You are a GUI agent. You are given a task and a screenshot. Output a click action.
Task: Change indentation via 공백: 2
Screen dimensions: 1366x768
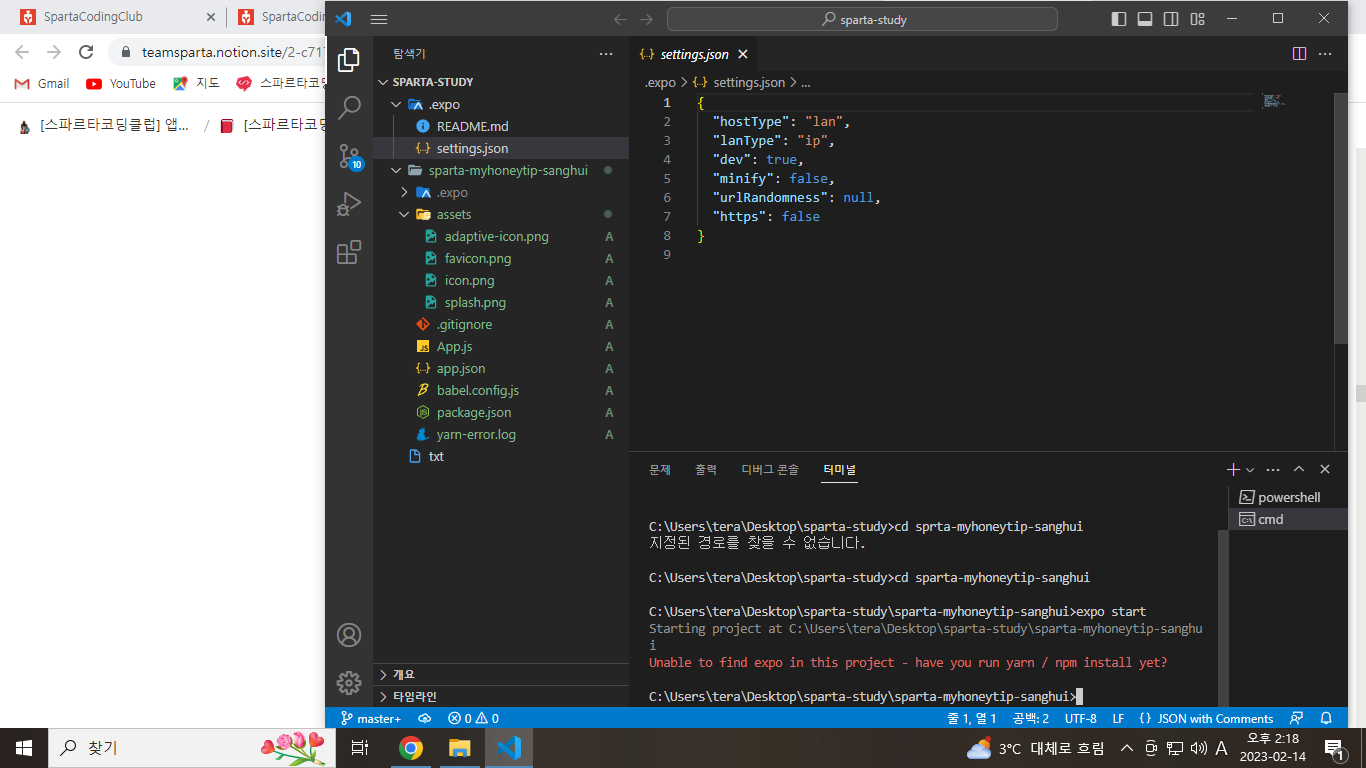point(1031,718)
